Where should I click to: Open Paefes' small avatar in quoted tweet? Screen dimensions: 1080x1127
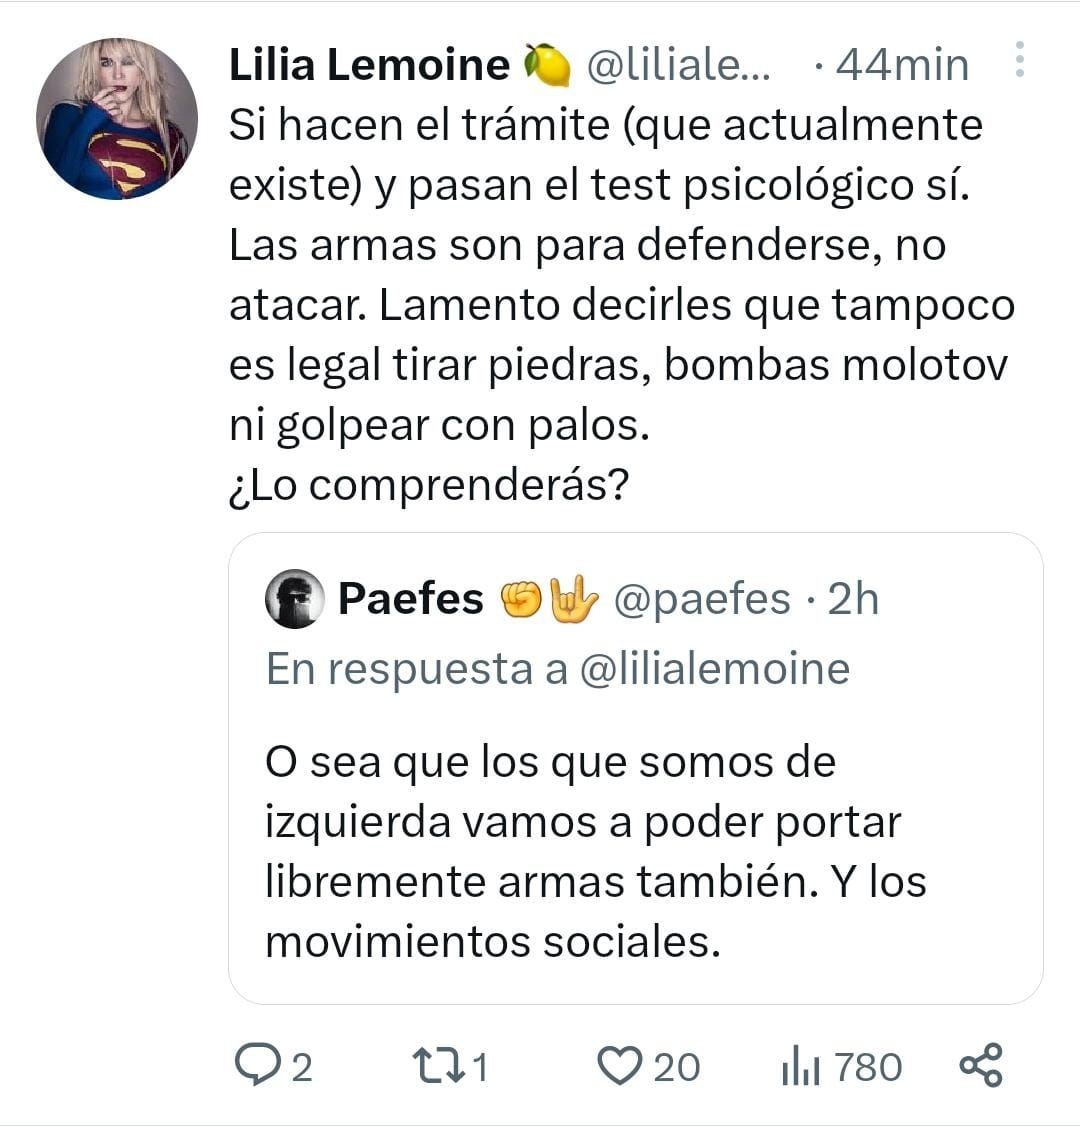(x=294, y=599)
